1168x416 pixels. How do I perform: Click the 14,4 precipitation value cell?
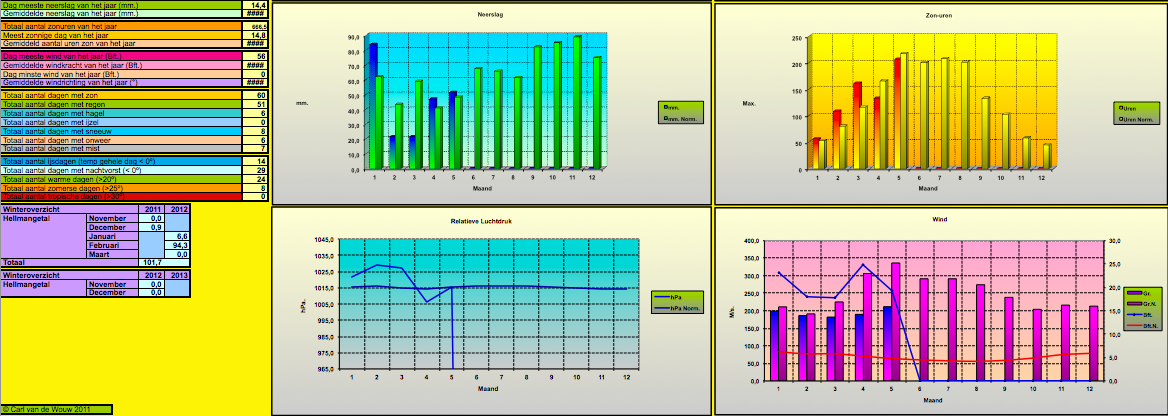point(256,4)
